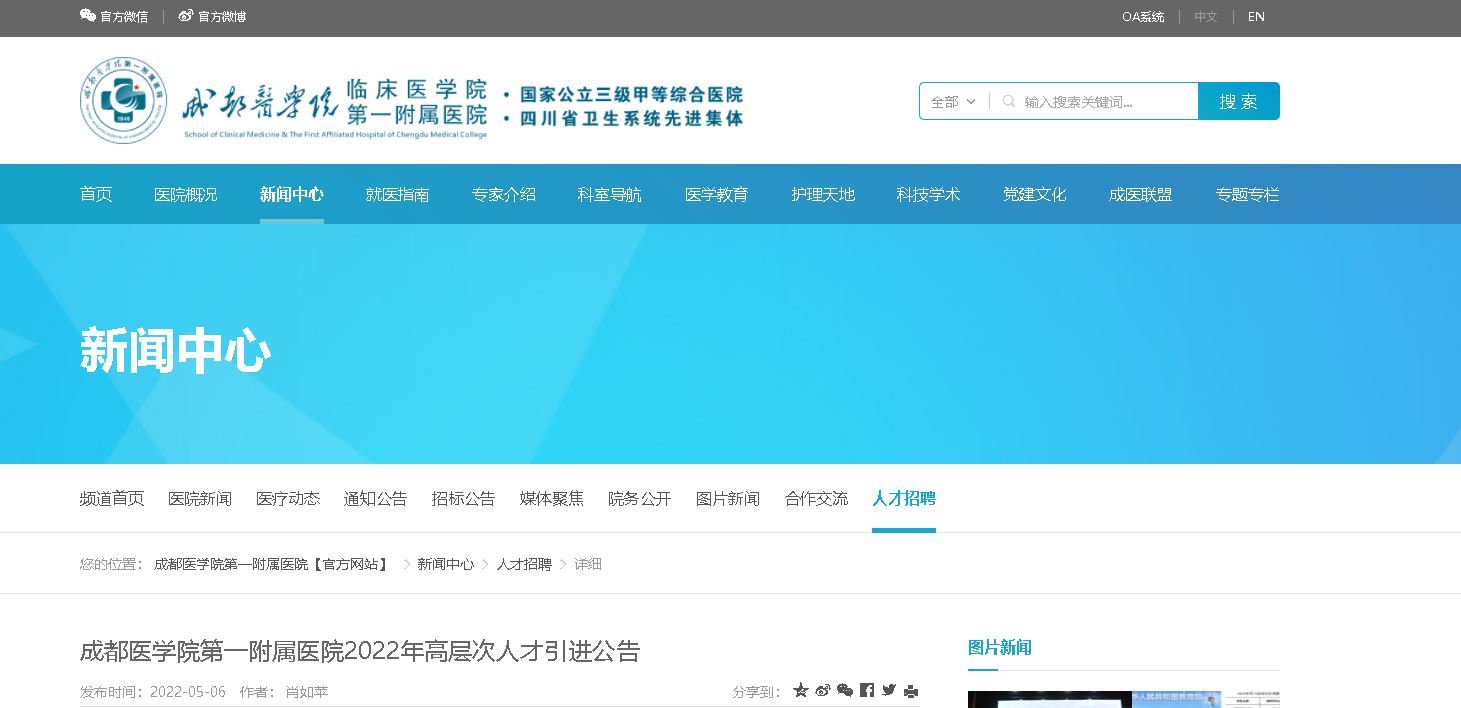Open 成医联盟 navigation item
This screenshot has width=1461, height=708.
pyautogui.click(x=1141, y=194)
